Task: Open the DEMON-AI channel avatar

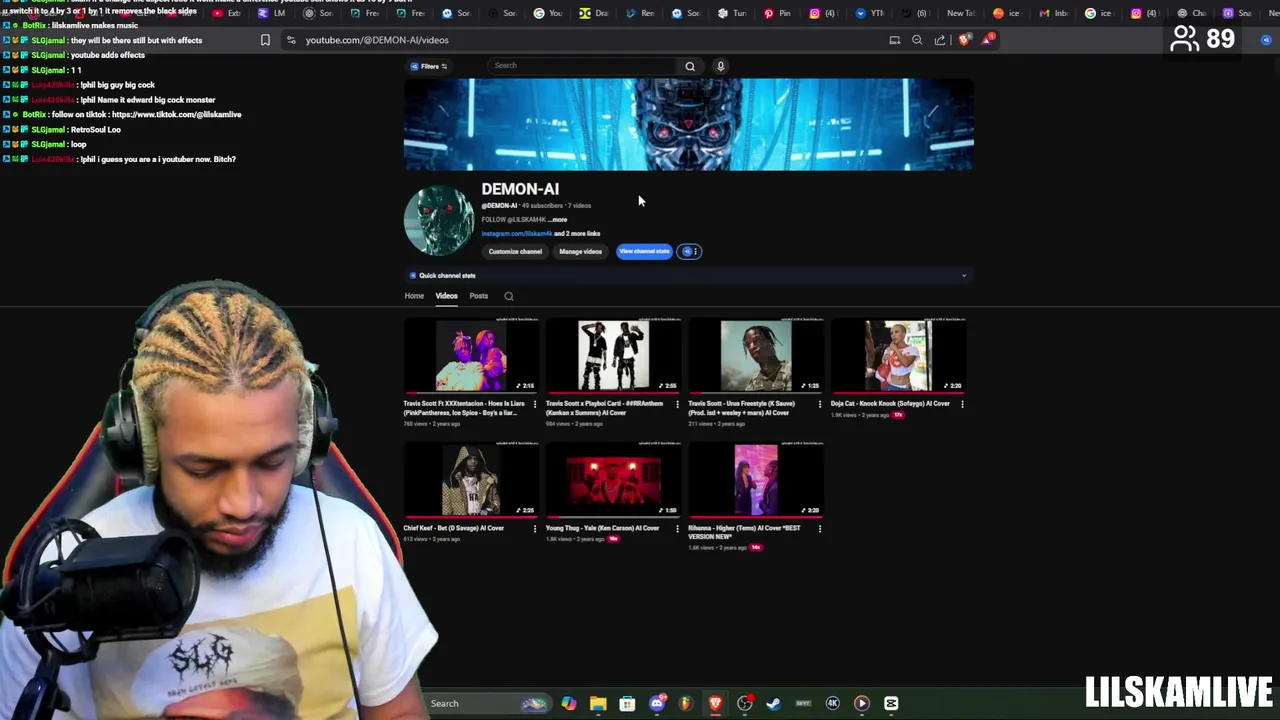Action: [x=439, y=220]
